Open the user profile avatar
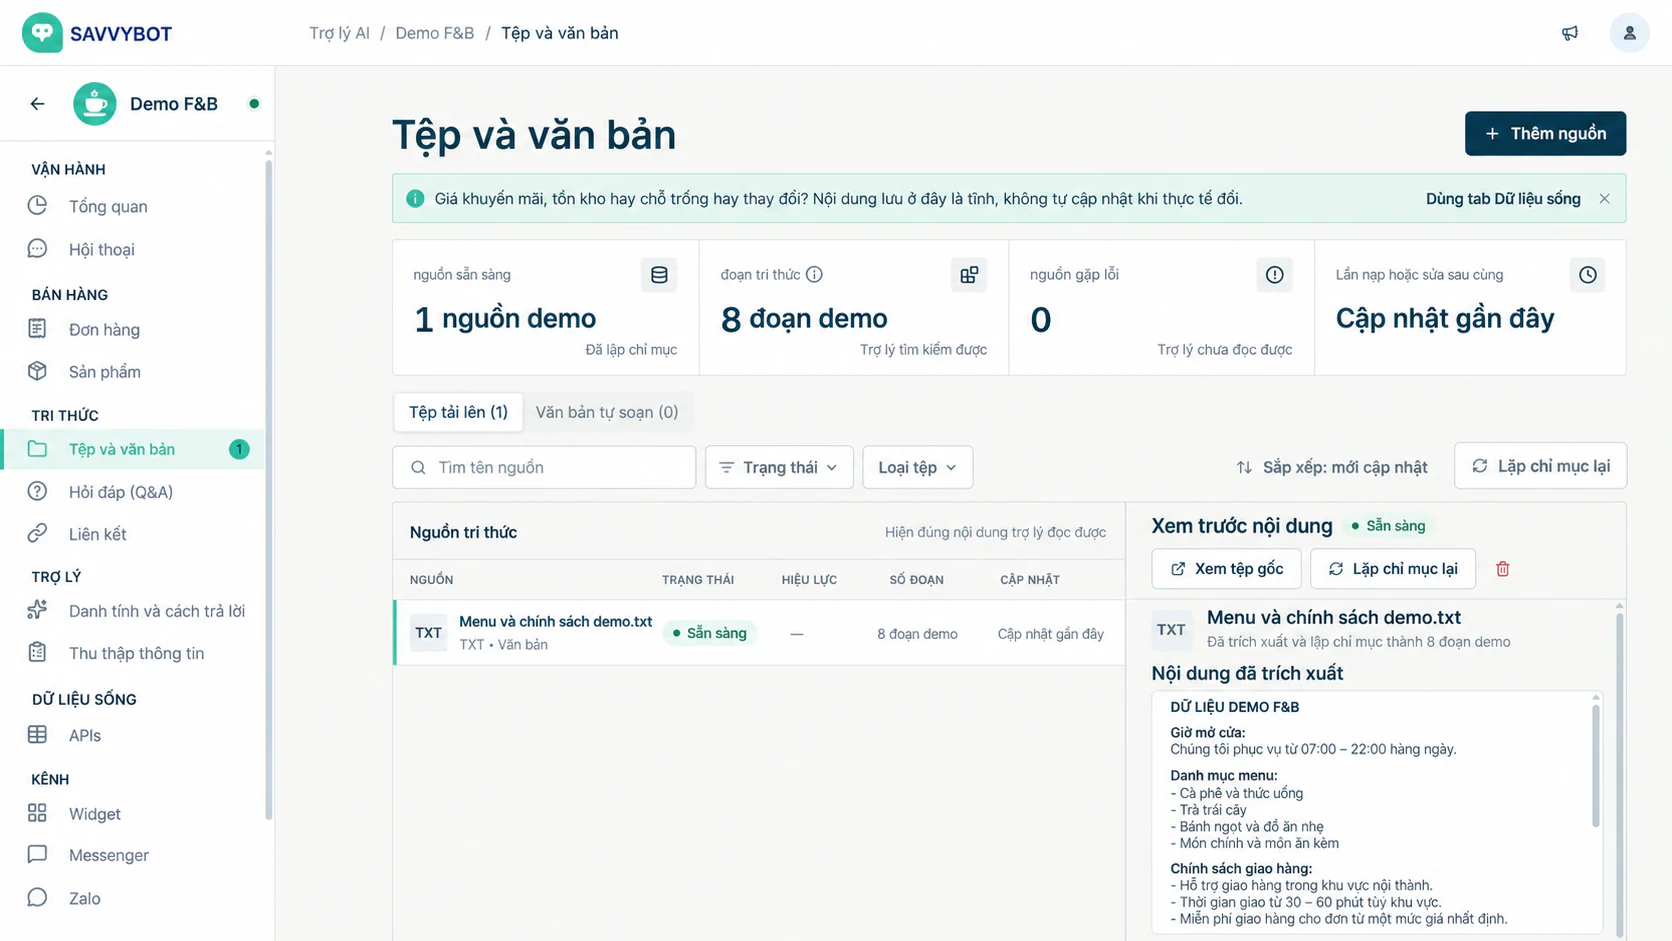Image resolution: width=1672 pixels, height=941 pixels. point(1629,33)
